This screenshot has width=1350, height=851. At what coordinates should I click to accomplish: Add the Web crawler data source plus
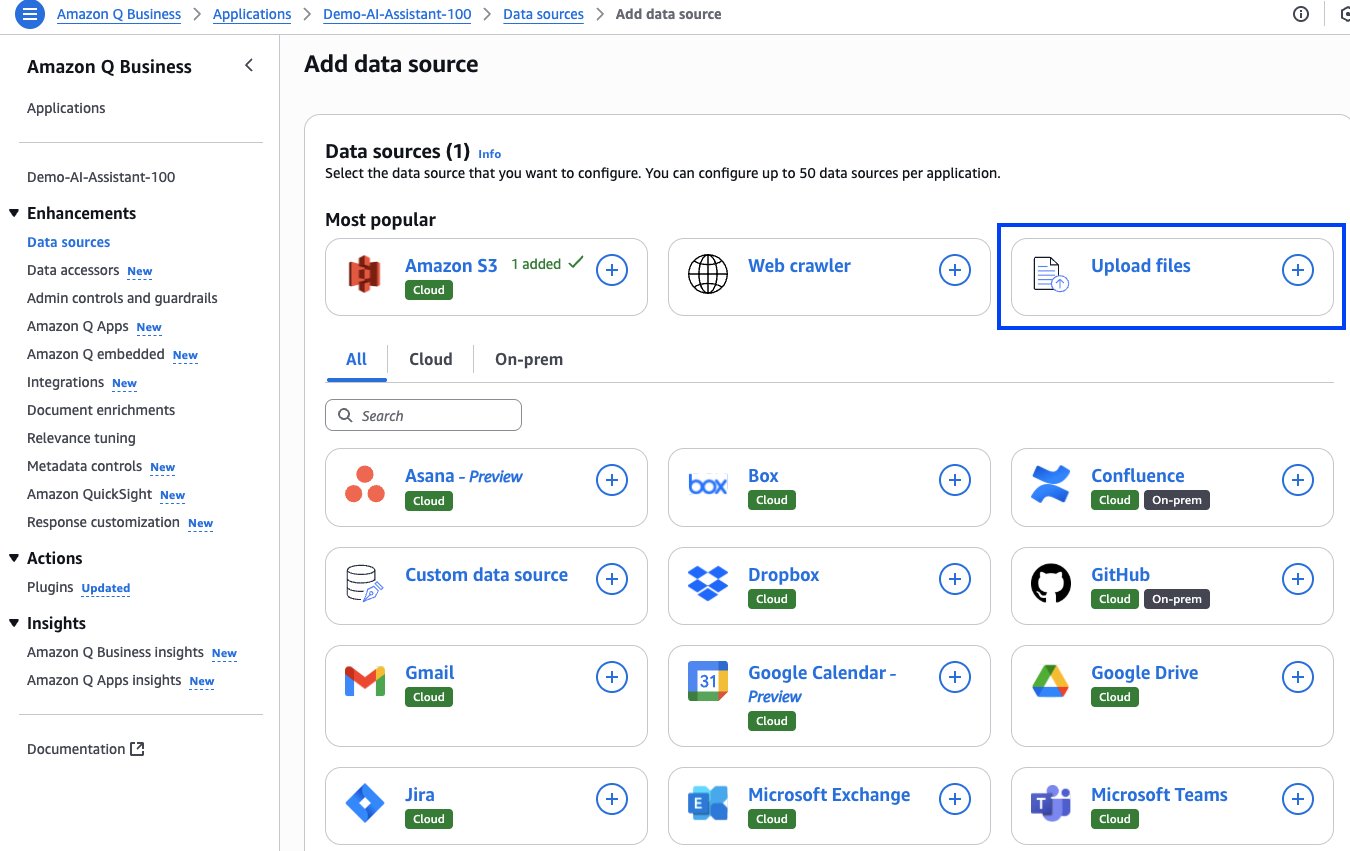coord(955,270)
